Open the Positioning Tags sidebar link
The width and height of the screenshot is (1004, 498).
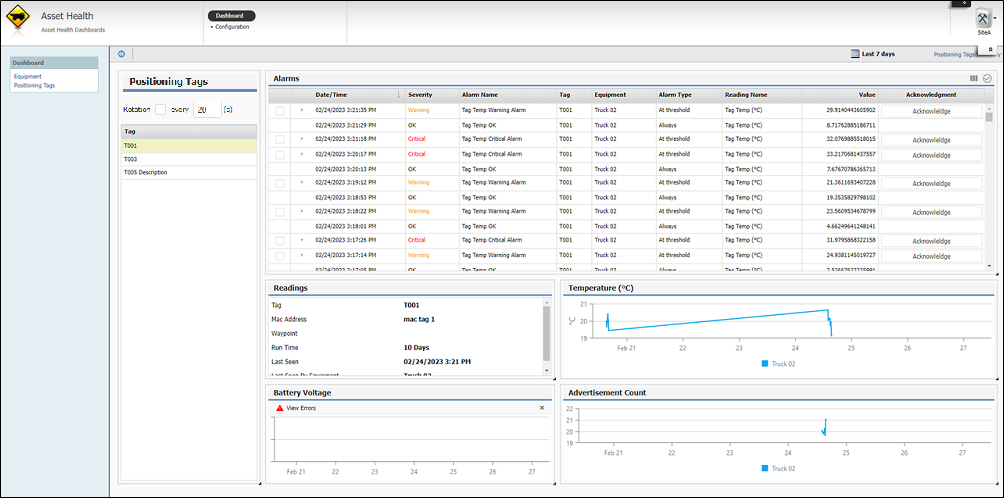click(x=35, y=84)
